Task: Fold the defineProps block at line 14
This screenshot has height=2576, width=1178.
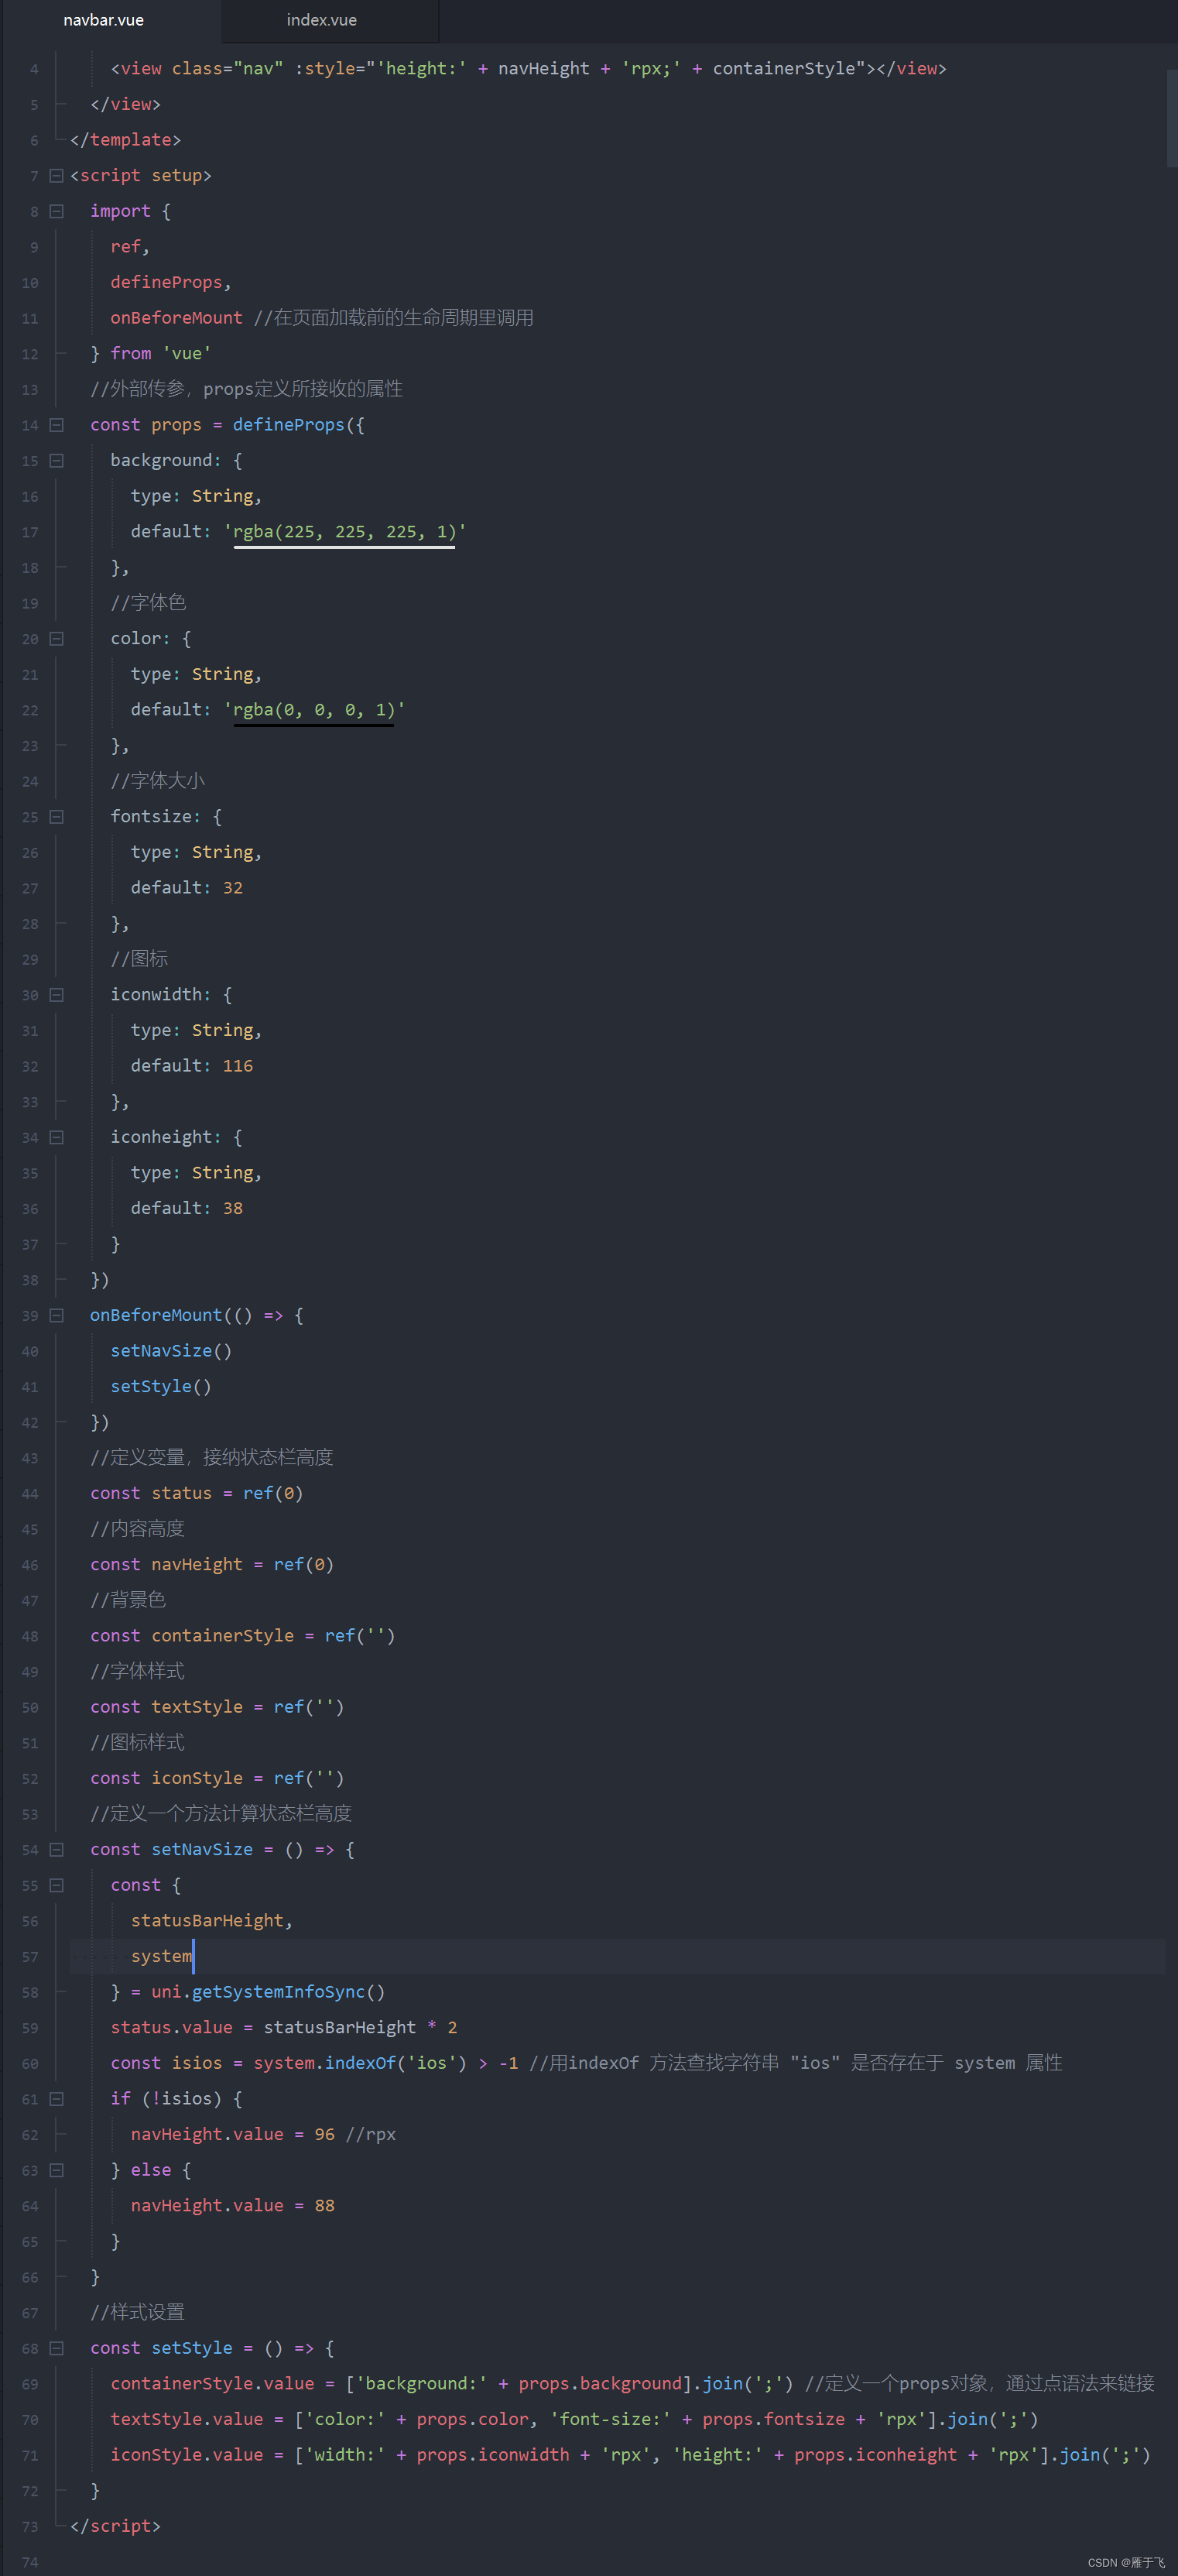Action: tap(57, 425)
